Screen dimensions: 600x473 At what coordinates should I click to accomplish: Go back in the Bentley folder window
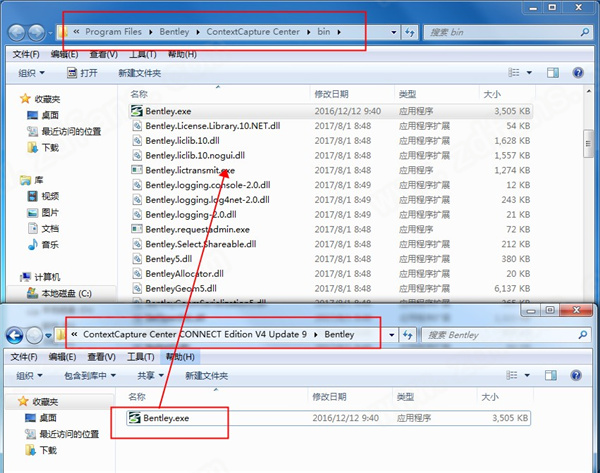click(15, 336)
